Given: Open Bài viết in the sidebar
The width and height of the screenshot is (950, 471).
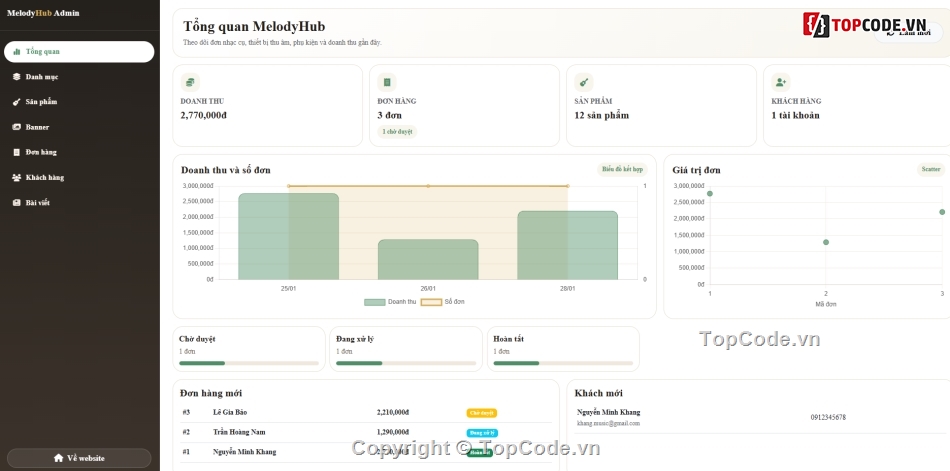Looking at the screenshot, I should (79, 202).
